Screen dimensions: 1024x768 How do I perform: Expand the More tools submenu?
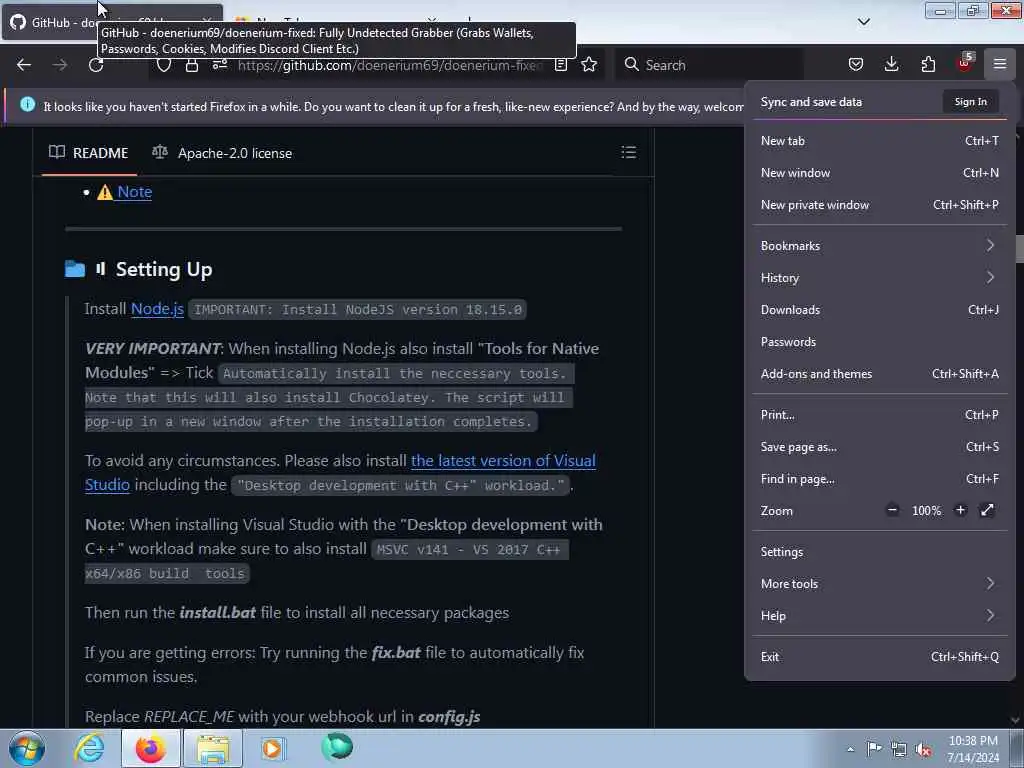(879, 584)
